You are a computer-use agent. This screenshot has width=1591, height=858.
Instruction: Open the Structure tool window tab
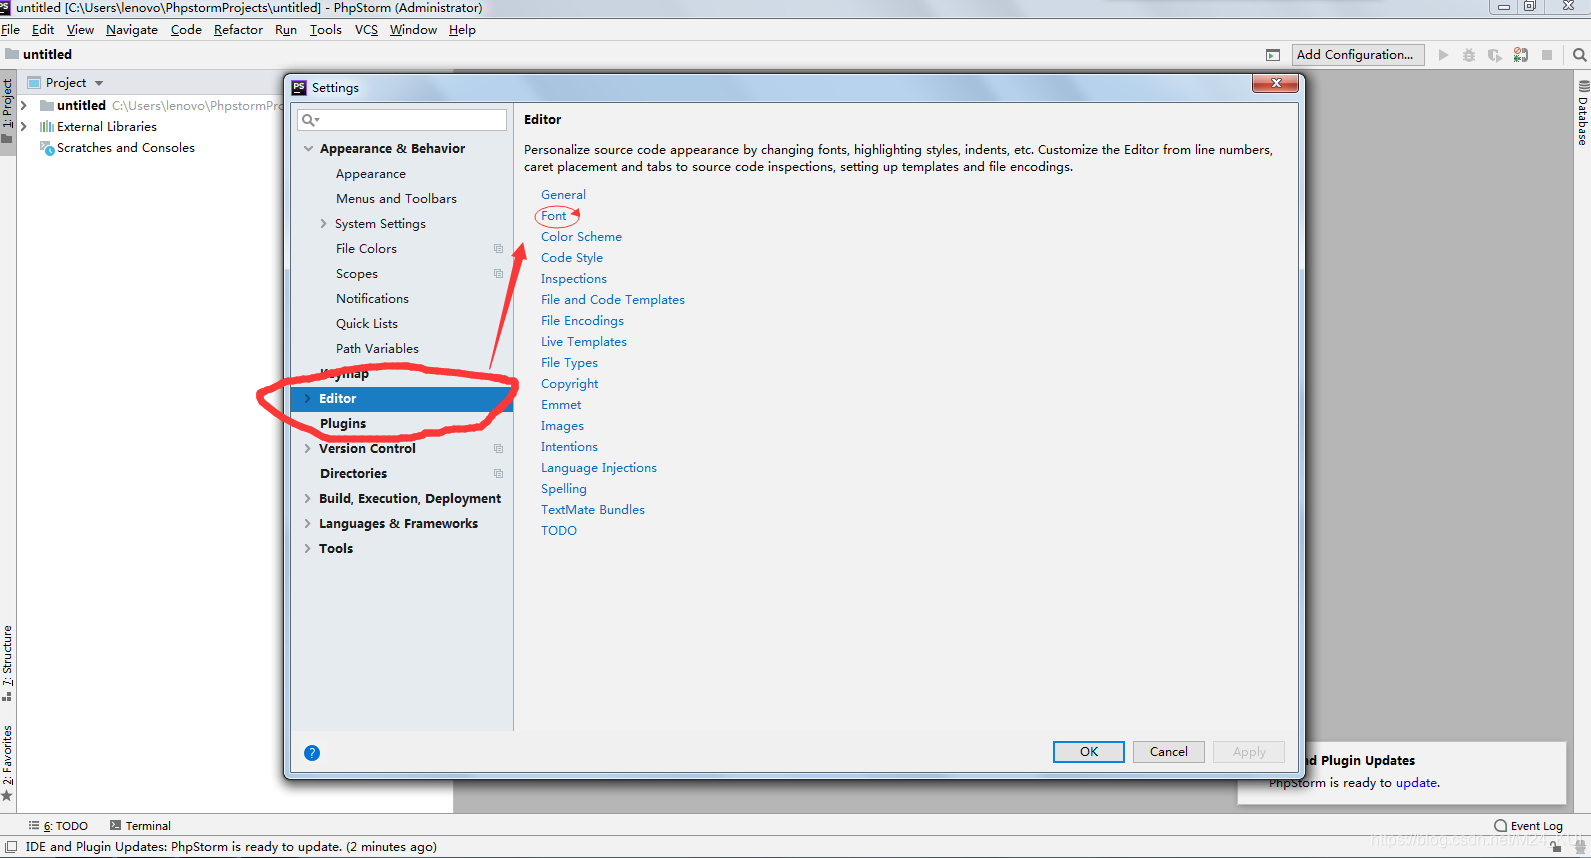[7, 663]
